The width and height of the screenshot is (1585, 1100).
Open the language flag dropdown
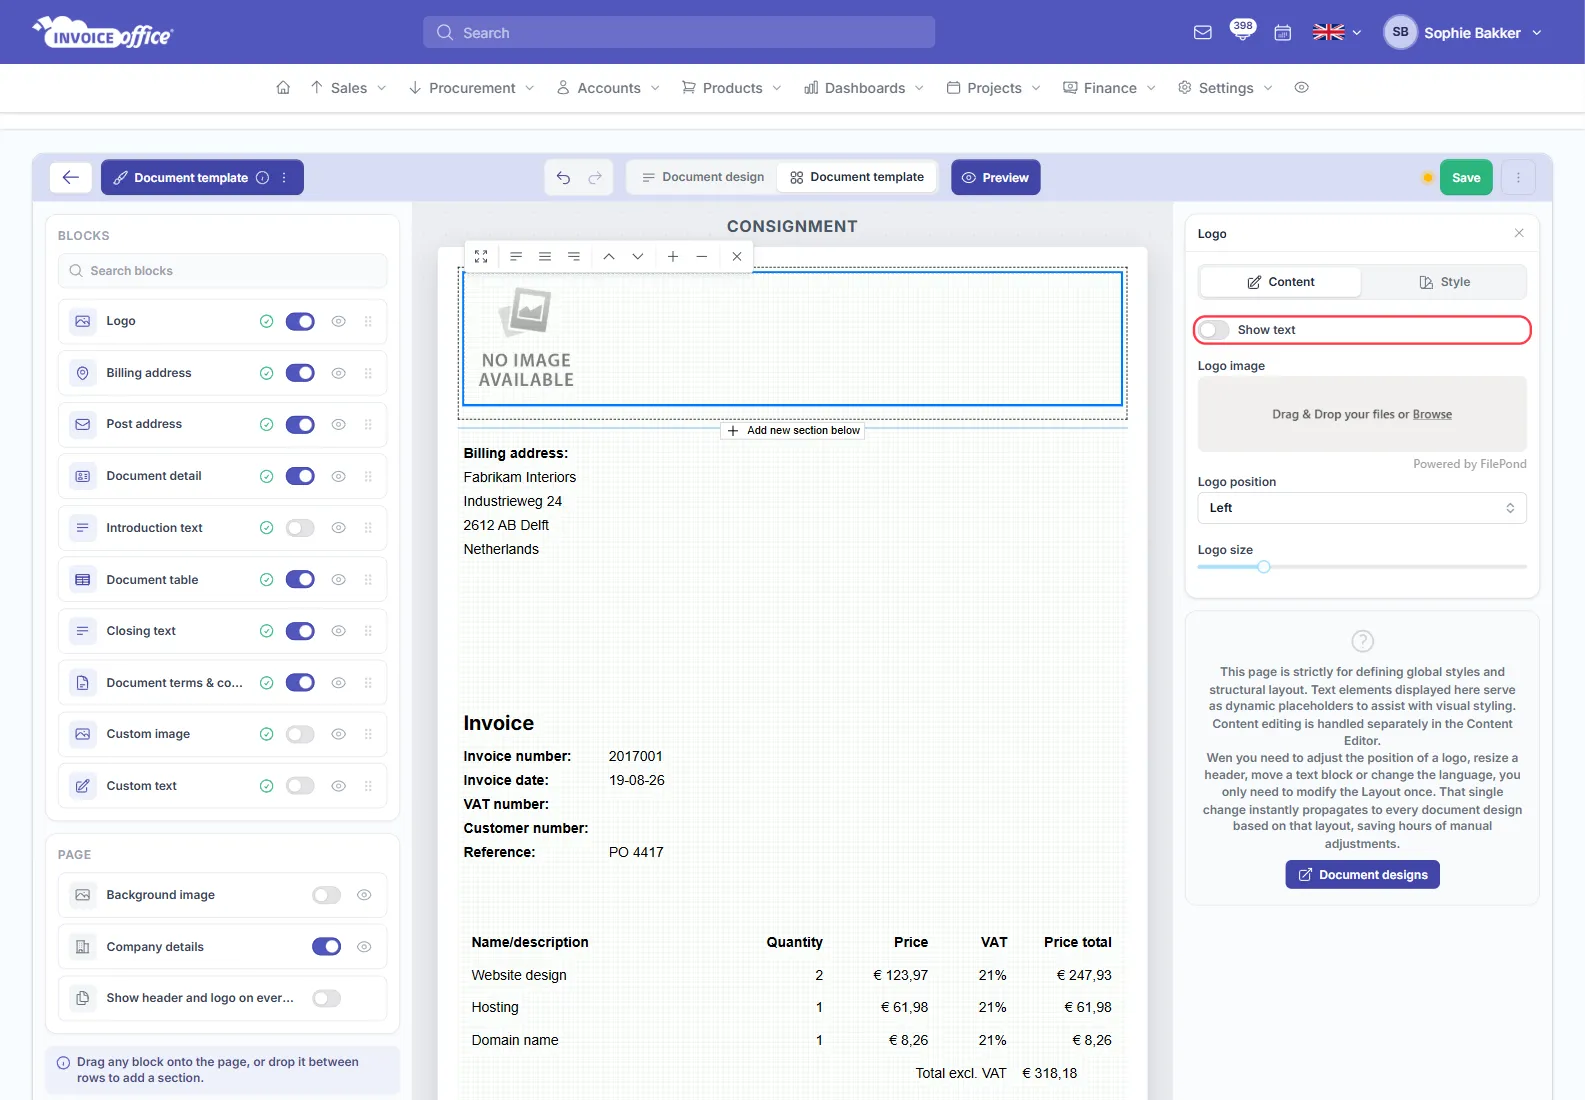point(1337,33)
